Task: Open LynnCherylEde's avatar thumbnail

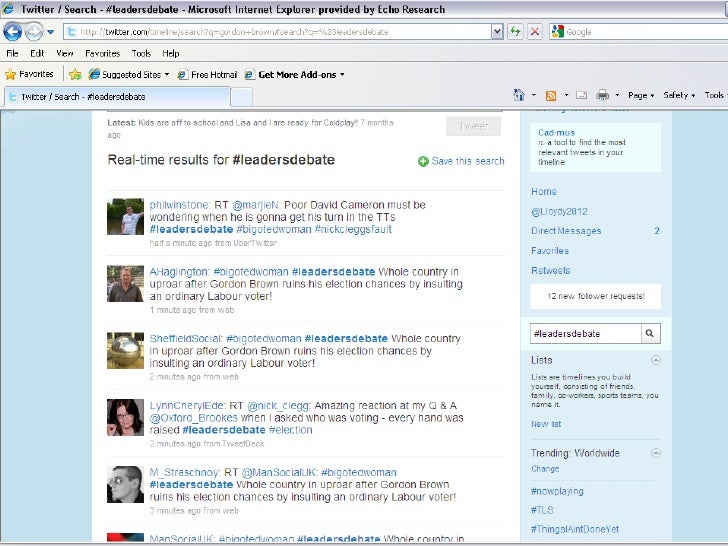Action: (x=125, y=417)
